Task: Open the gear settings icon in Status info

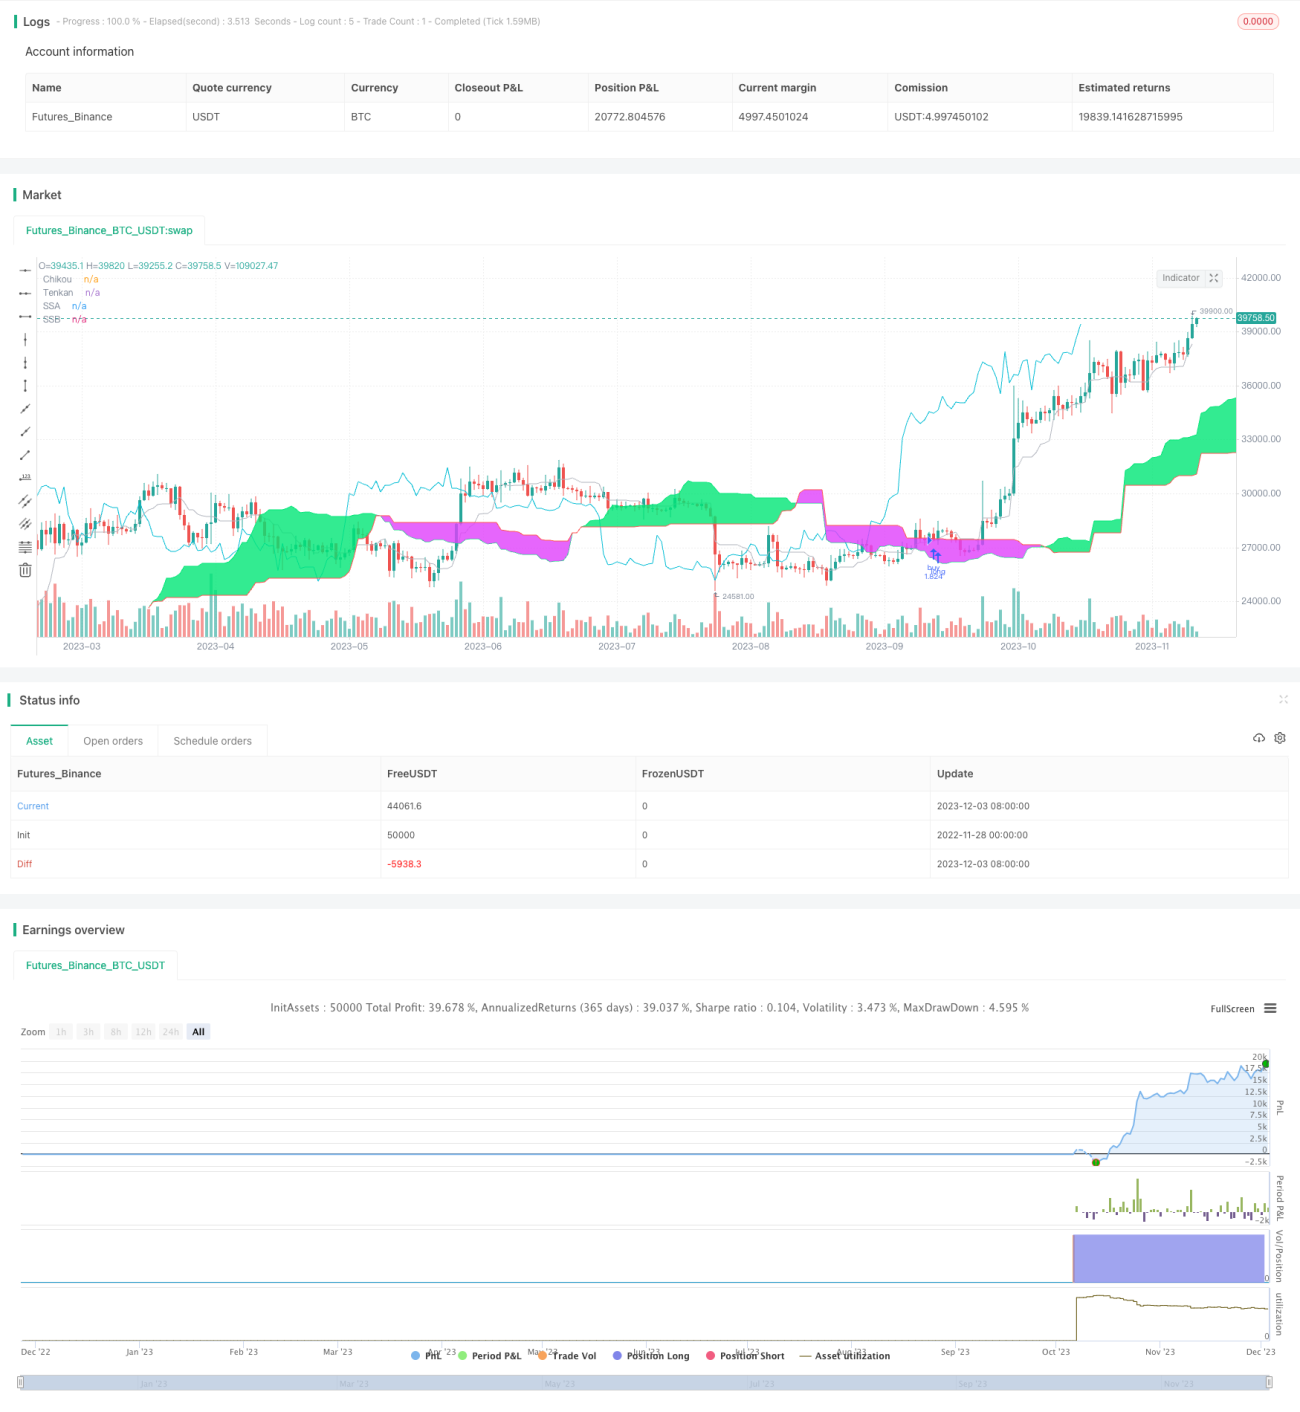Action: coord(1280,738)
